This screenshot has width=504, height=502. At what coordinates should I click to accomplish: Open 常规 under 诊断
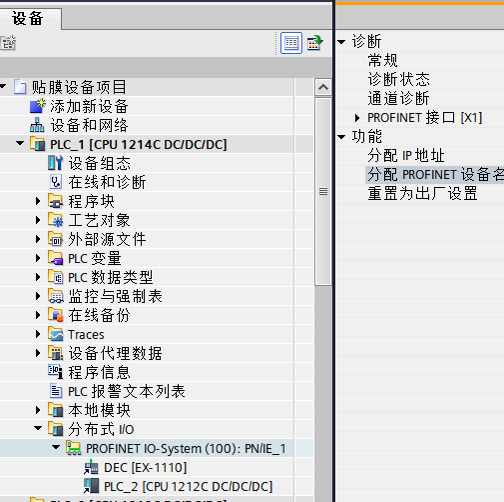pos(383,60)
